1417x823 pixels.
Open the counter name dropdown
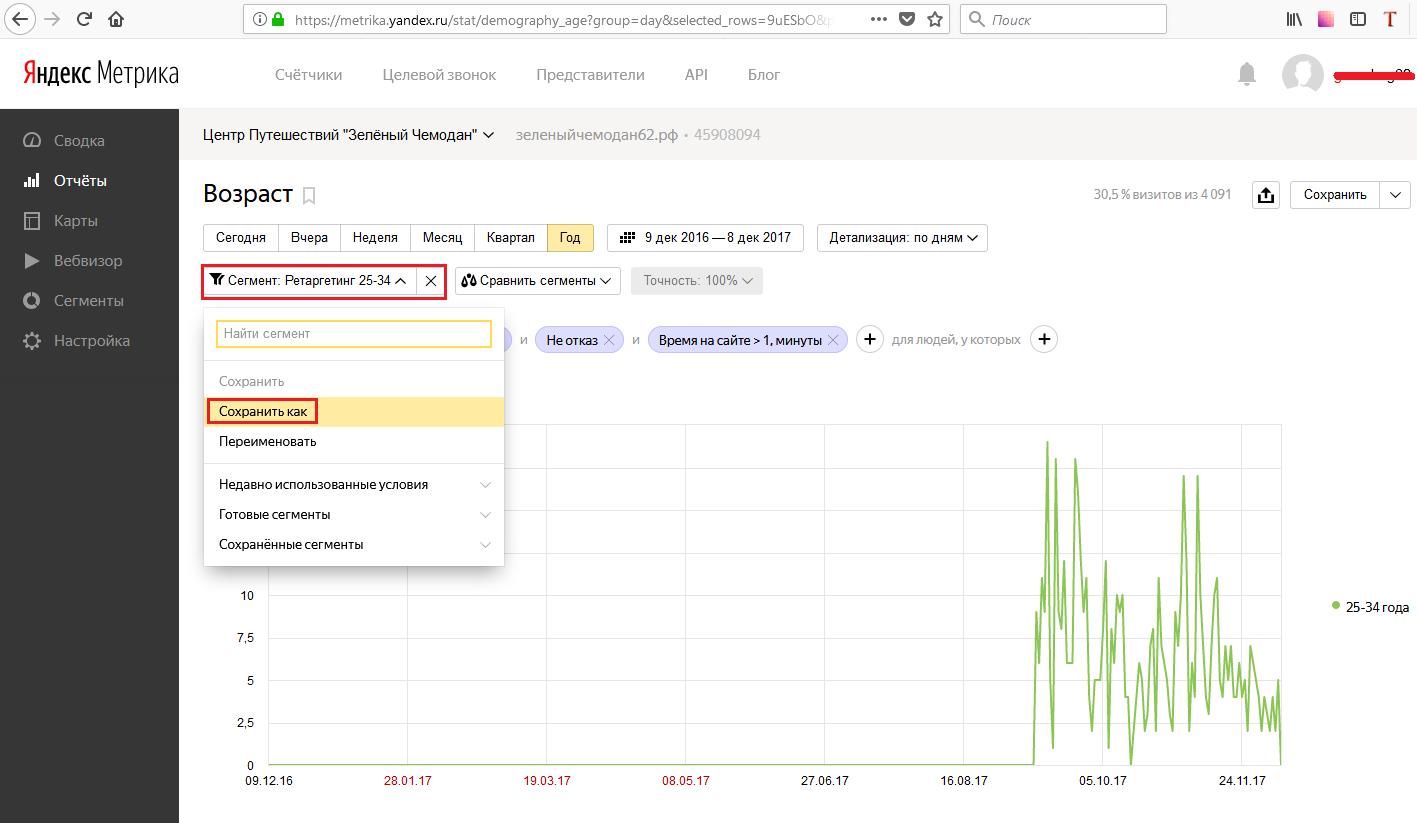coord(349,135)
